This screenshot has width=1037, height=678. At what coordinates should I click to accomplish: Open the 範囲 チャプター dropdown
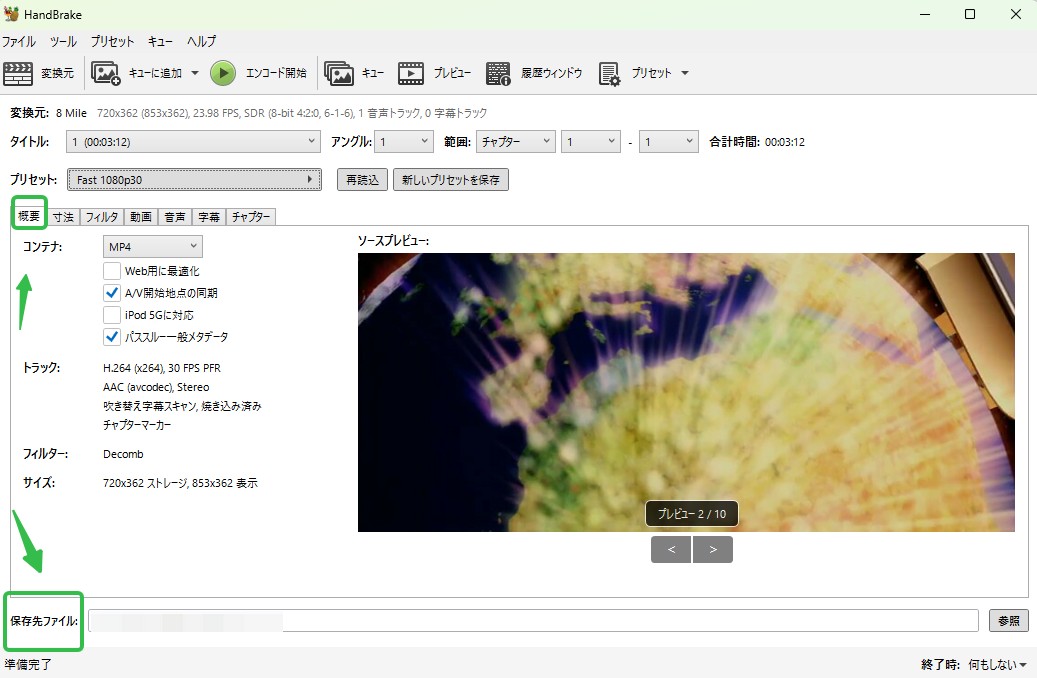[515, 142]
